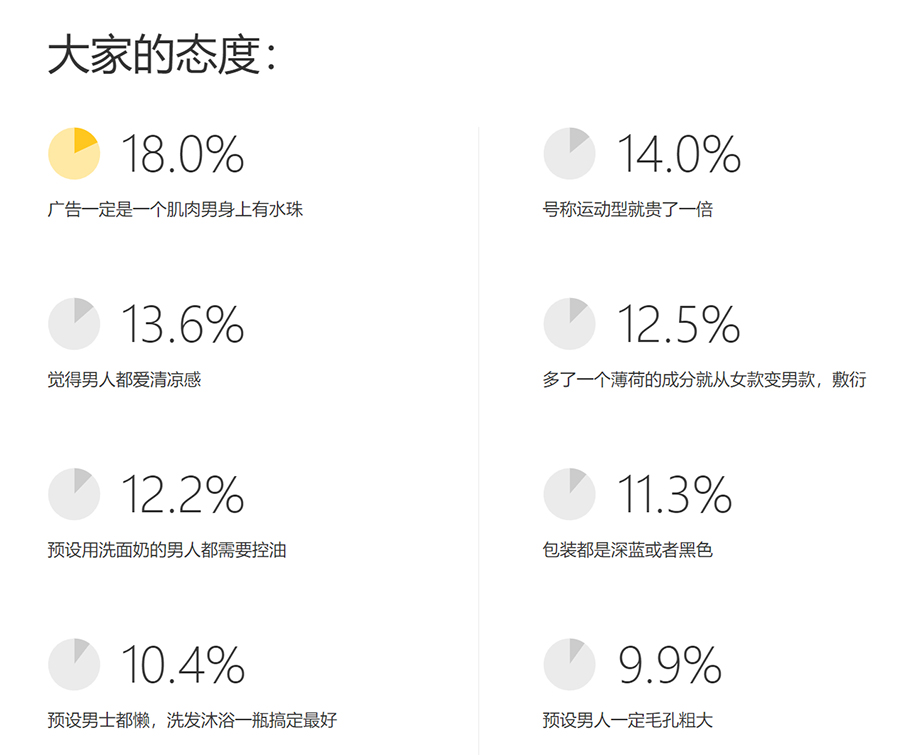Click option 号称运动型就贵了一倍
Viewport: 900px width, 755px height.
coord(627,209)
